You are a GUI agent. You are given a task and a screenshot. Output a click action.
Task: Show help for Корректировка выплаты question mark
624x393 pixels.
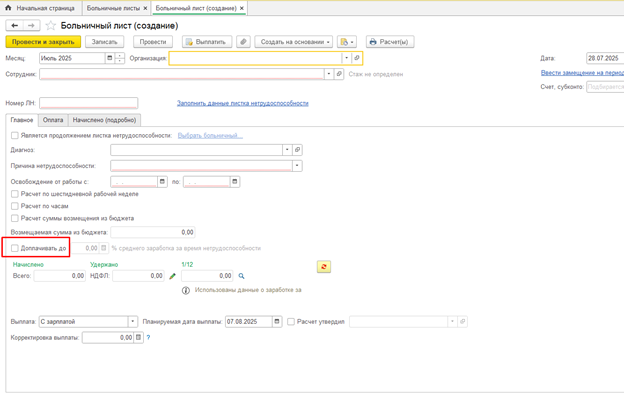point(148,337)
